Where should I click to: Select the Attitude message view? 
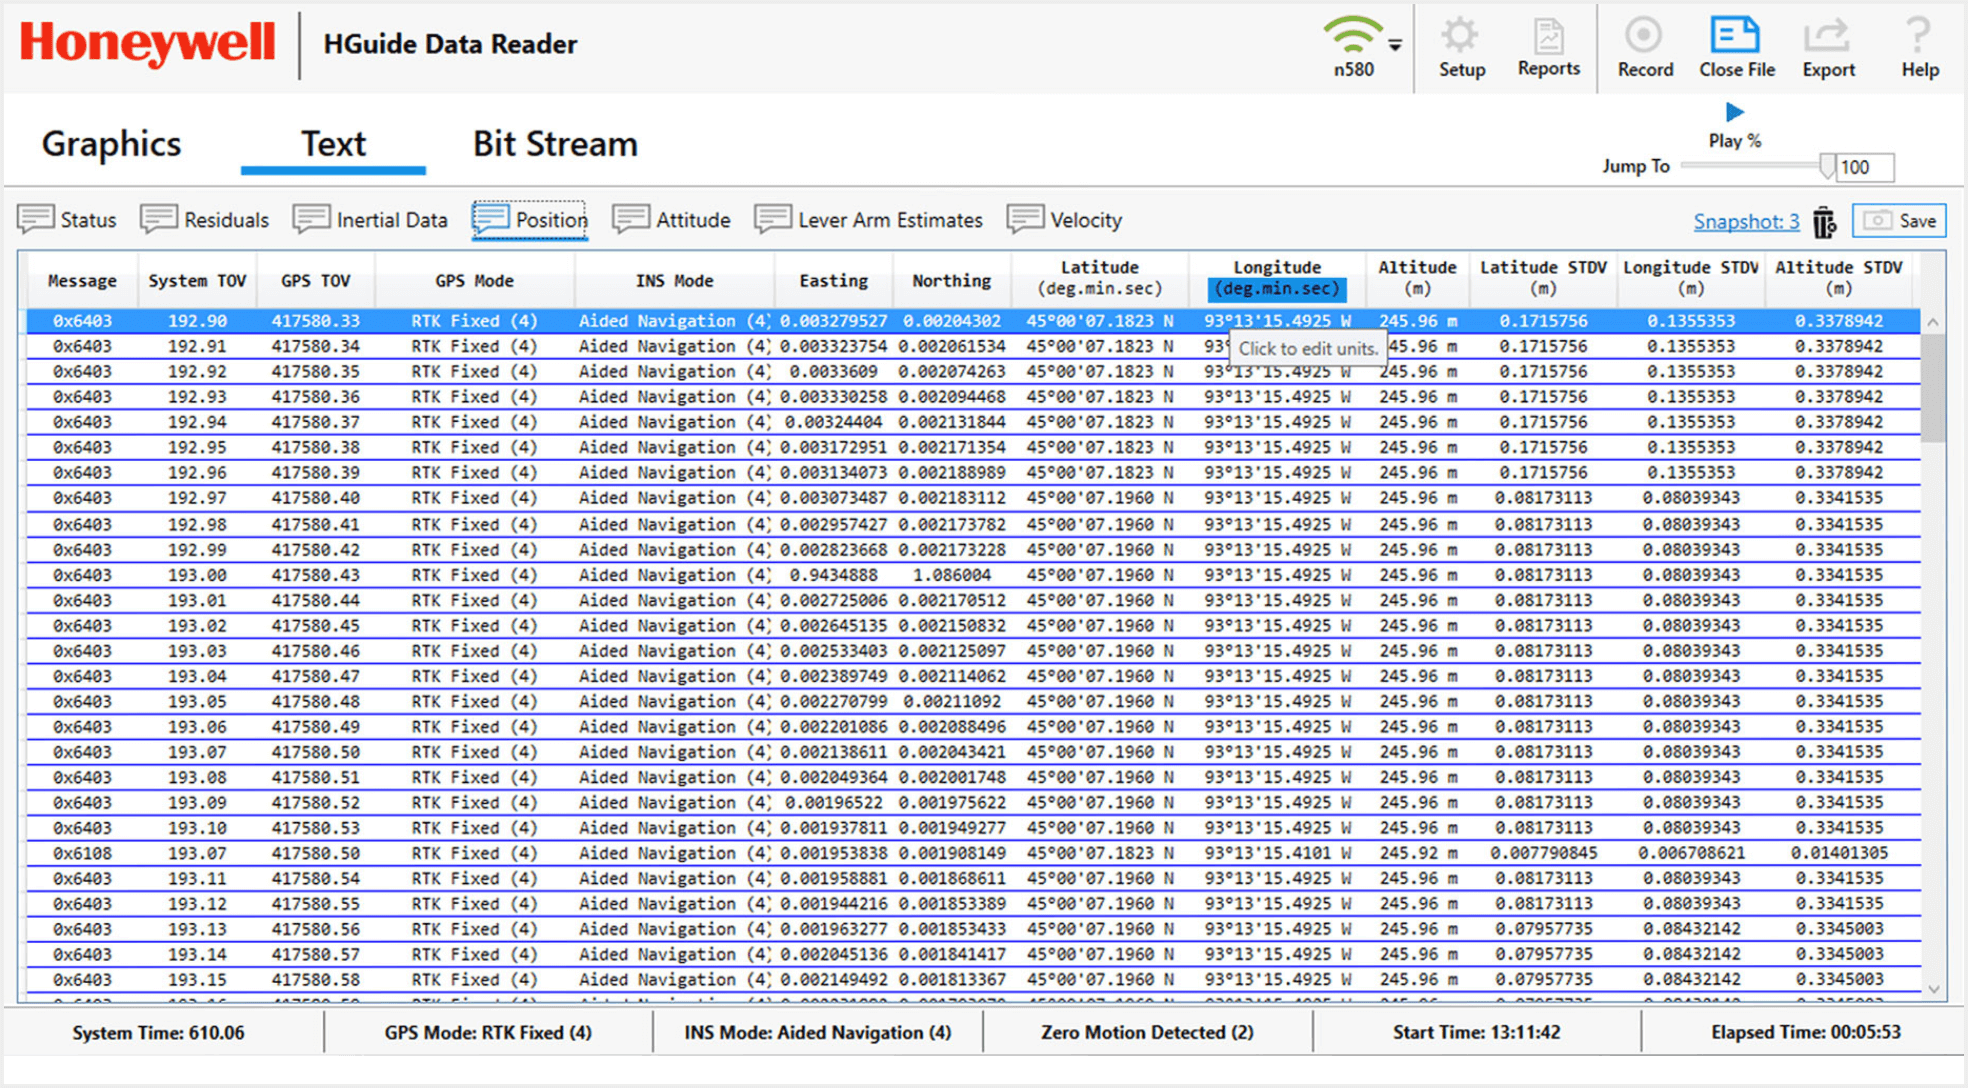(671, 220)
